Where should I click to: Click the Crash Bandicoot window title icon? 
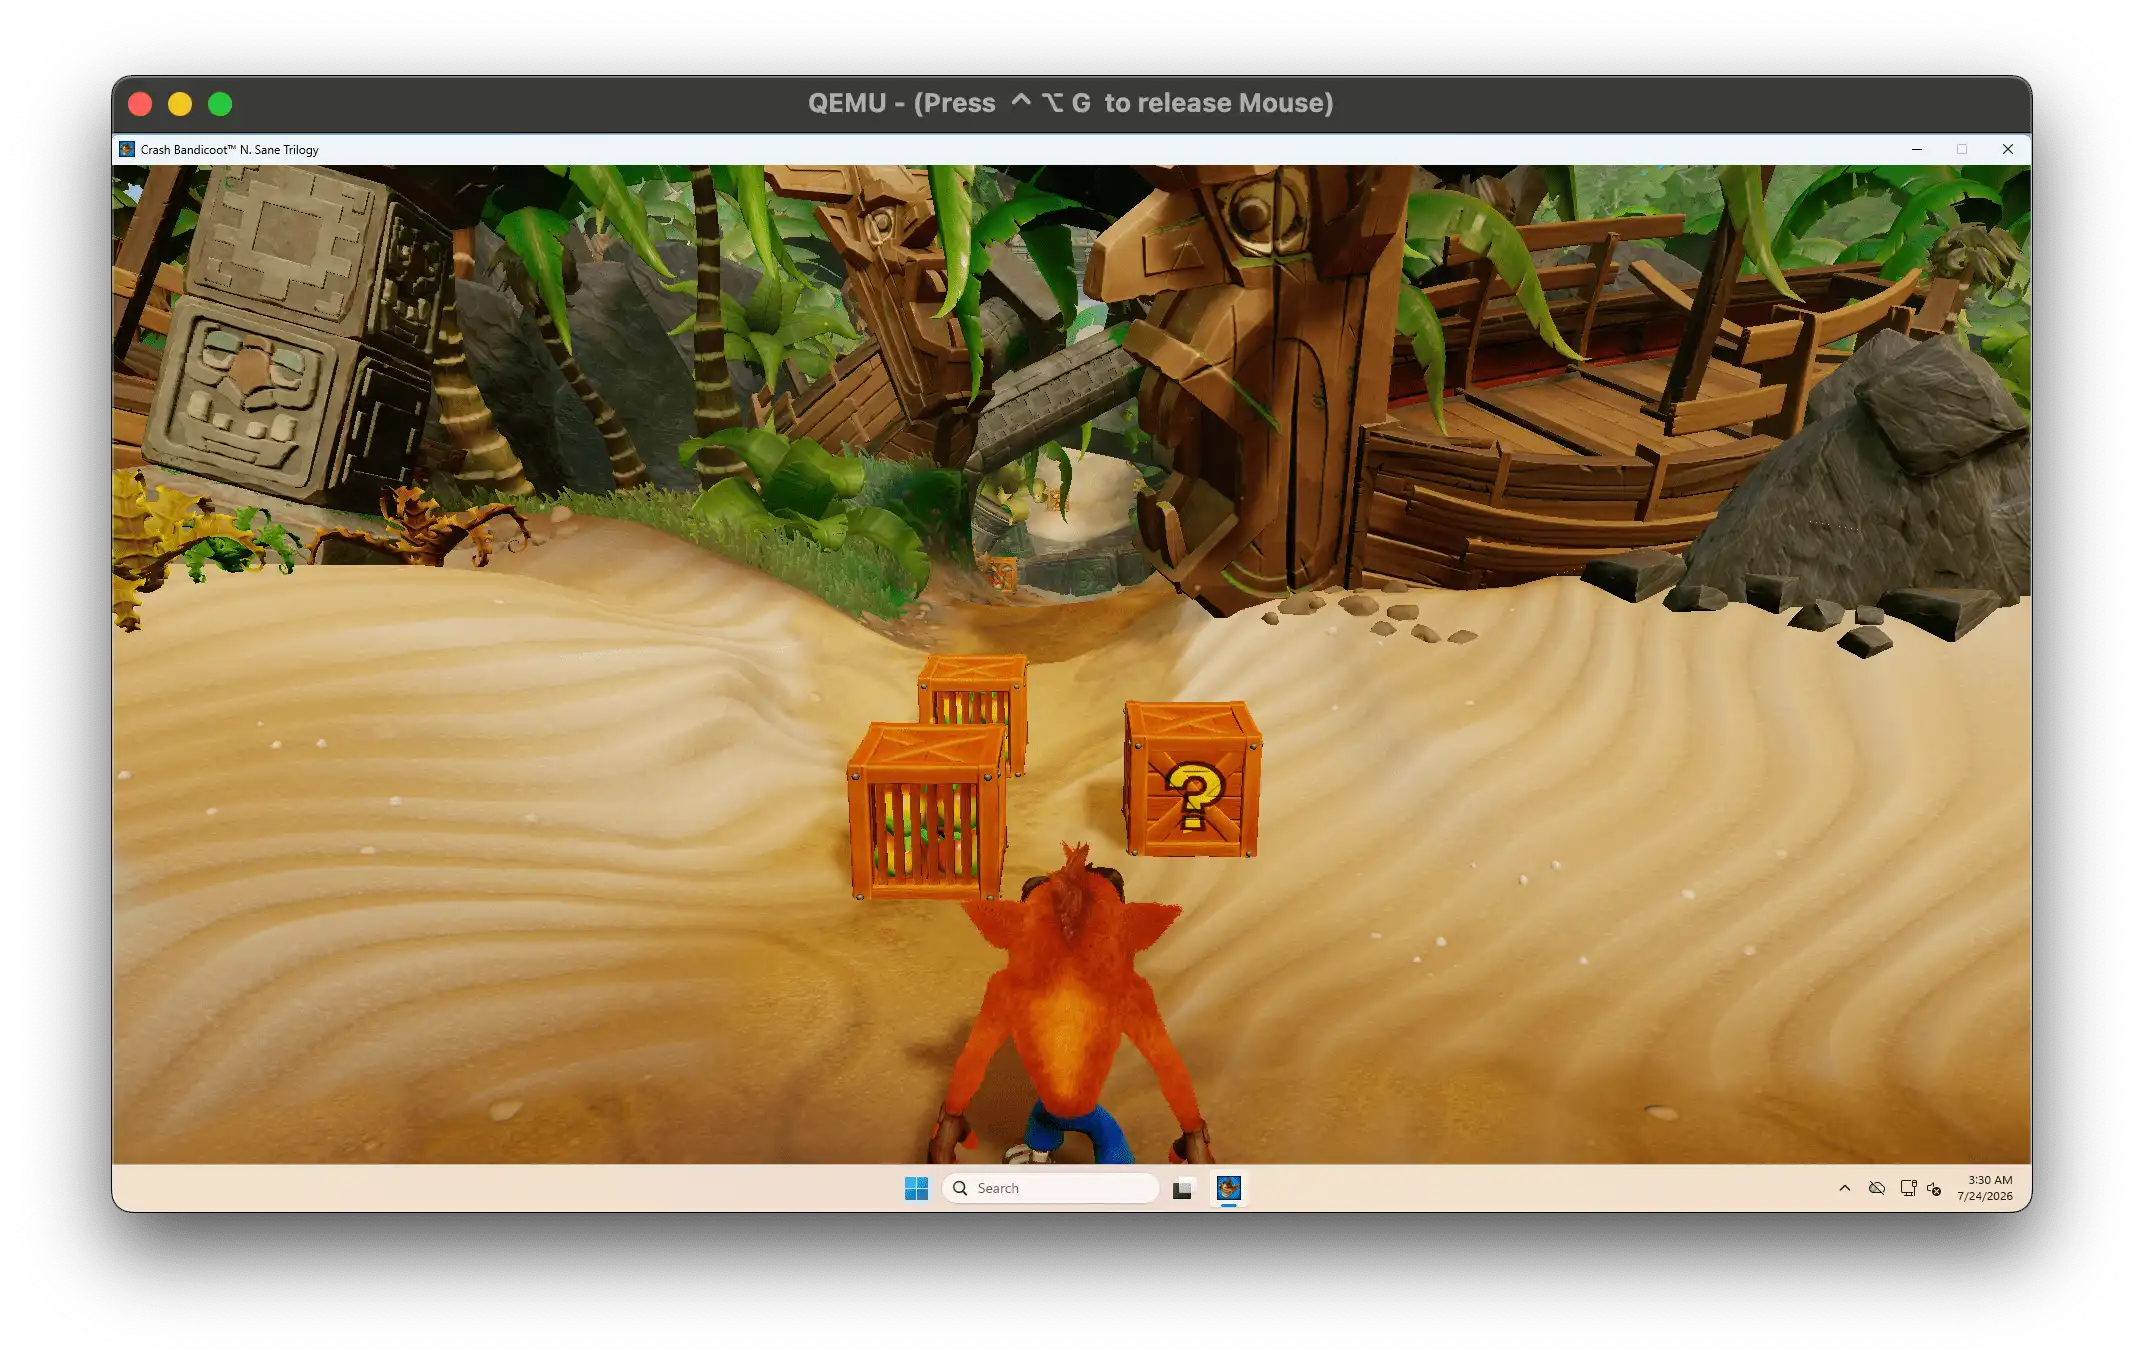tap(127, 150)
